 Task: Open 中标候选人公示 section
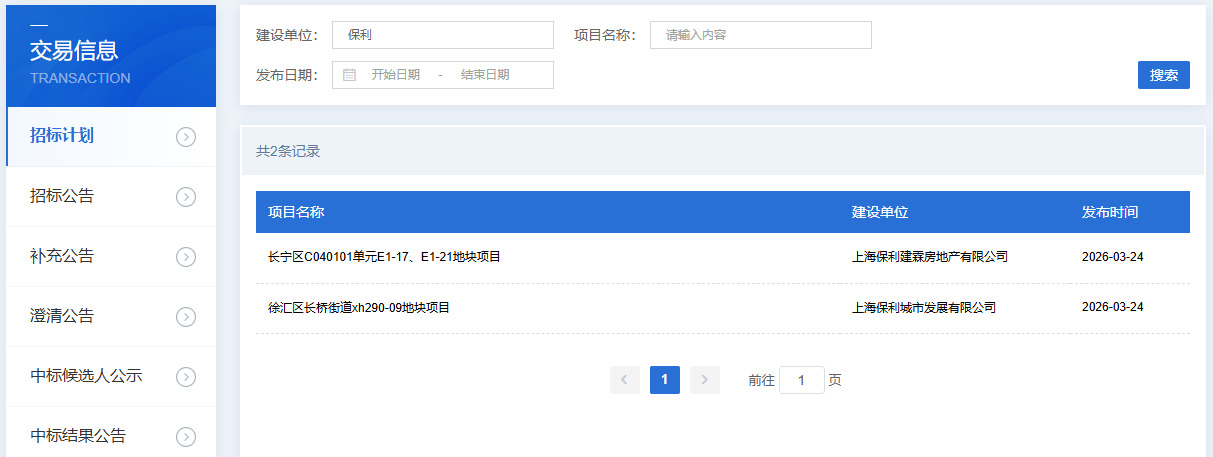(86, 376)
